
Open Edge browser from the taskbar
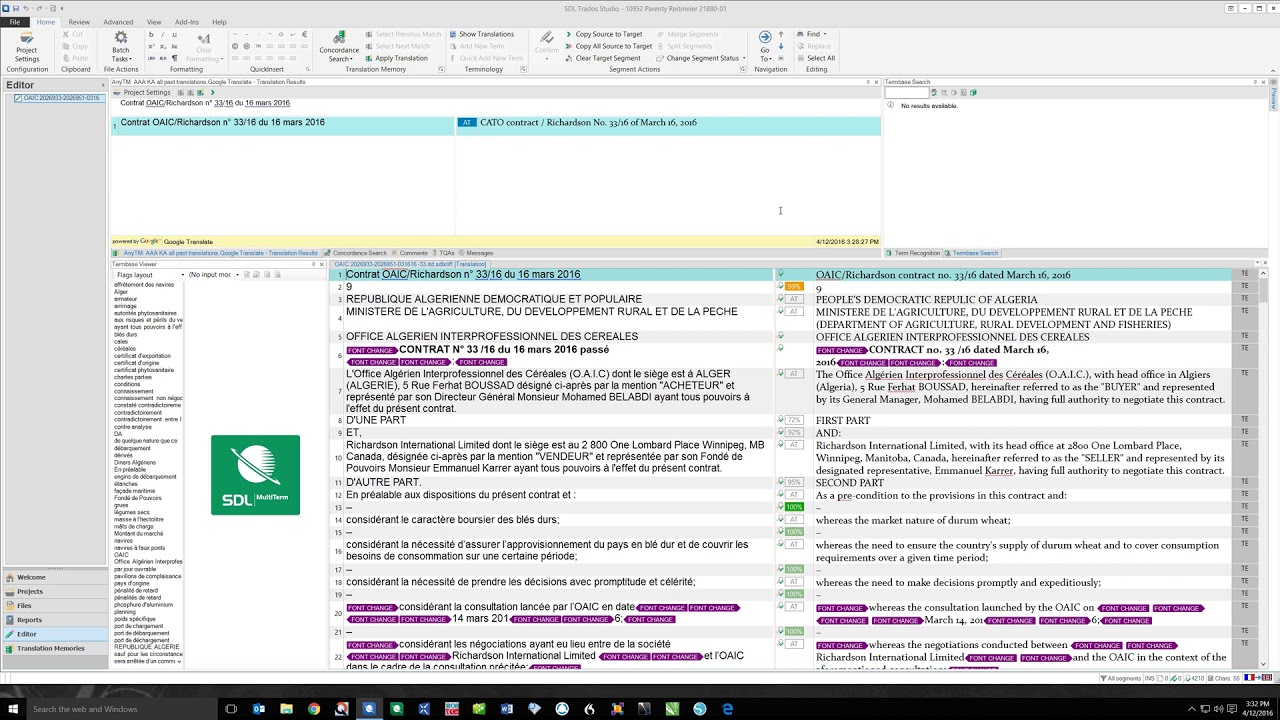727,709
